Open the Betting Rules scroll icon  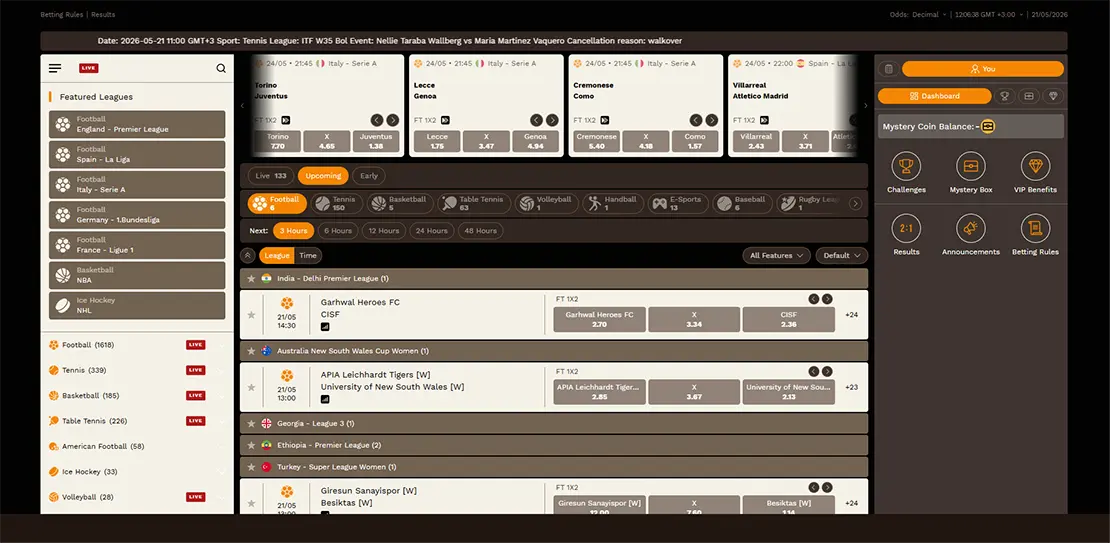1035,229
